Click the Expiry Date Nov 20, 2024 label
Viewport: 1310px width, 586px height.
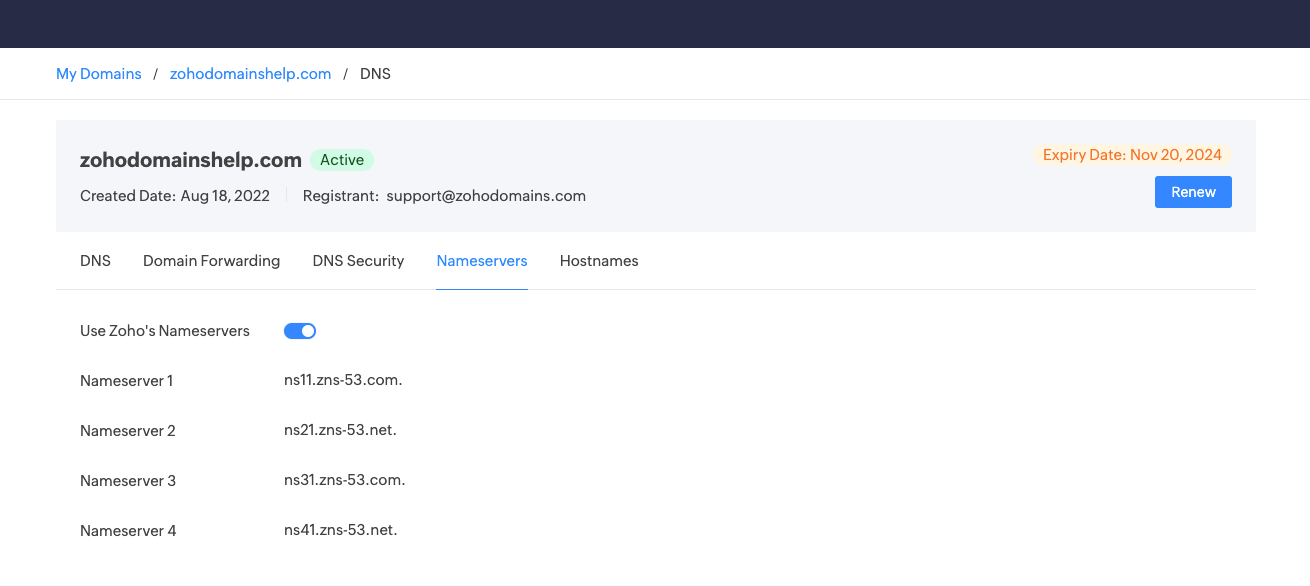pos(1132,155)
